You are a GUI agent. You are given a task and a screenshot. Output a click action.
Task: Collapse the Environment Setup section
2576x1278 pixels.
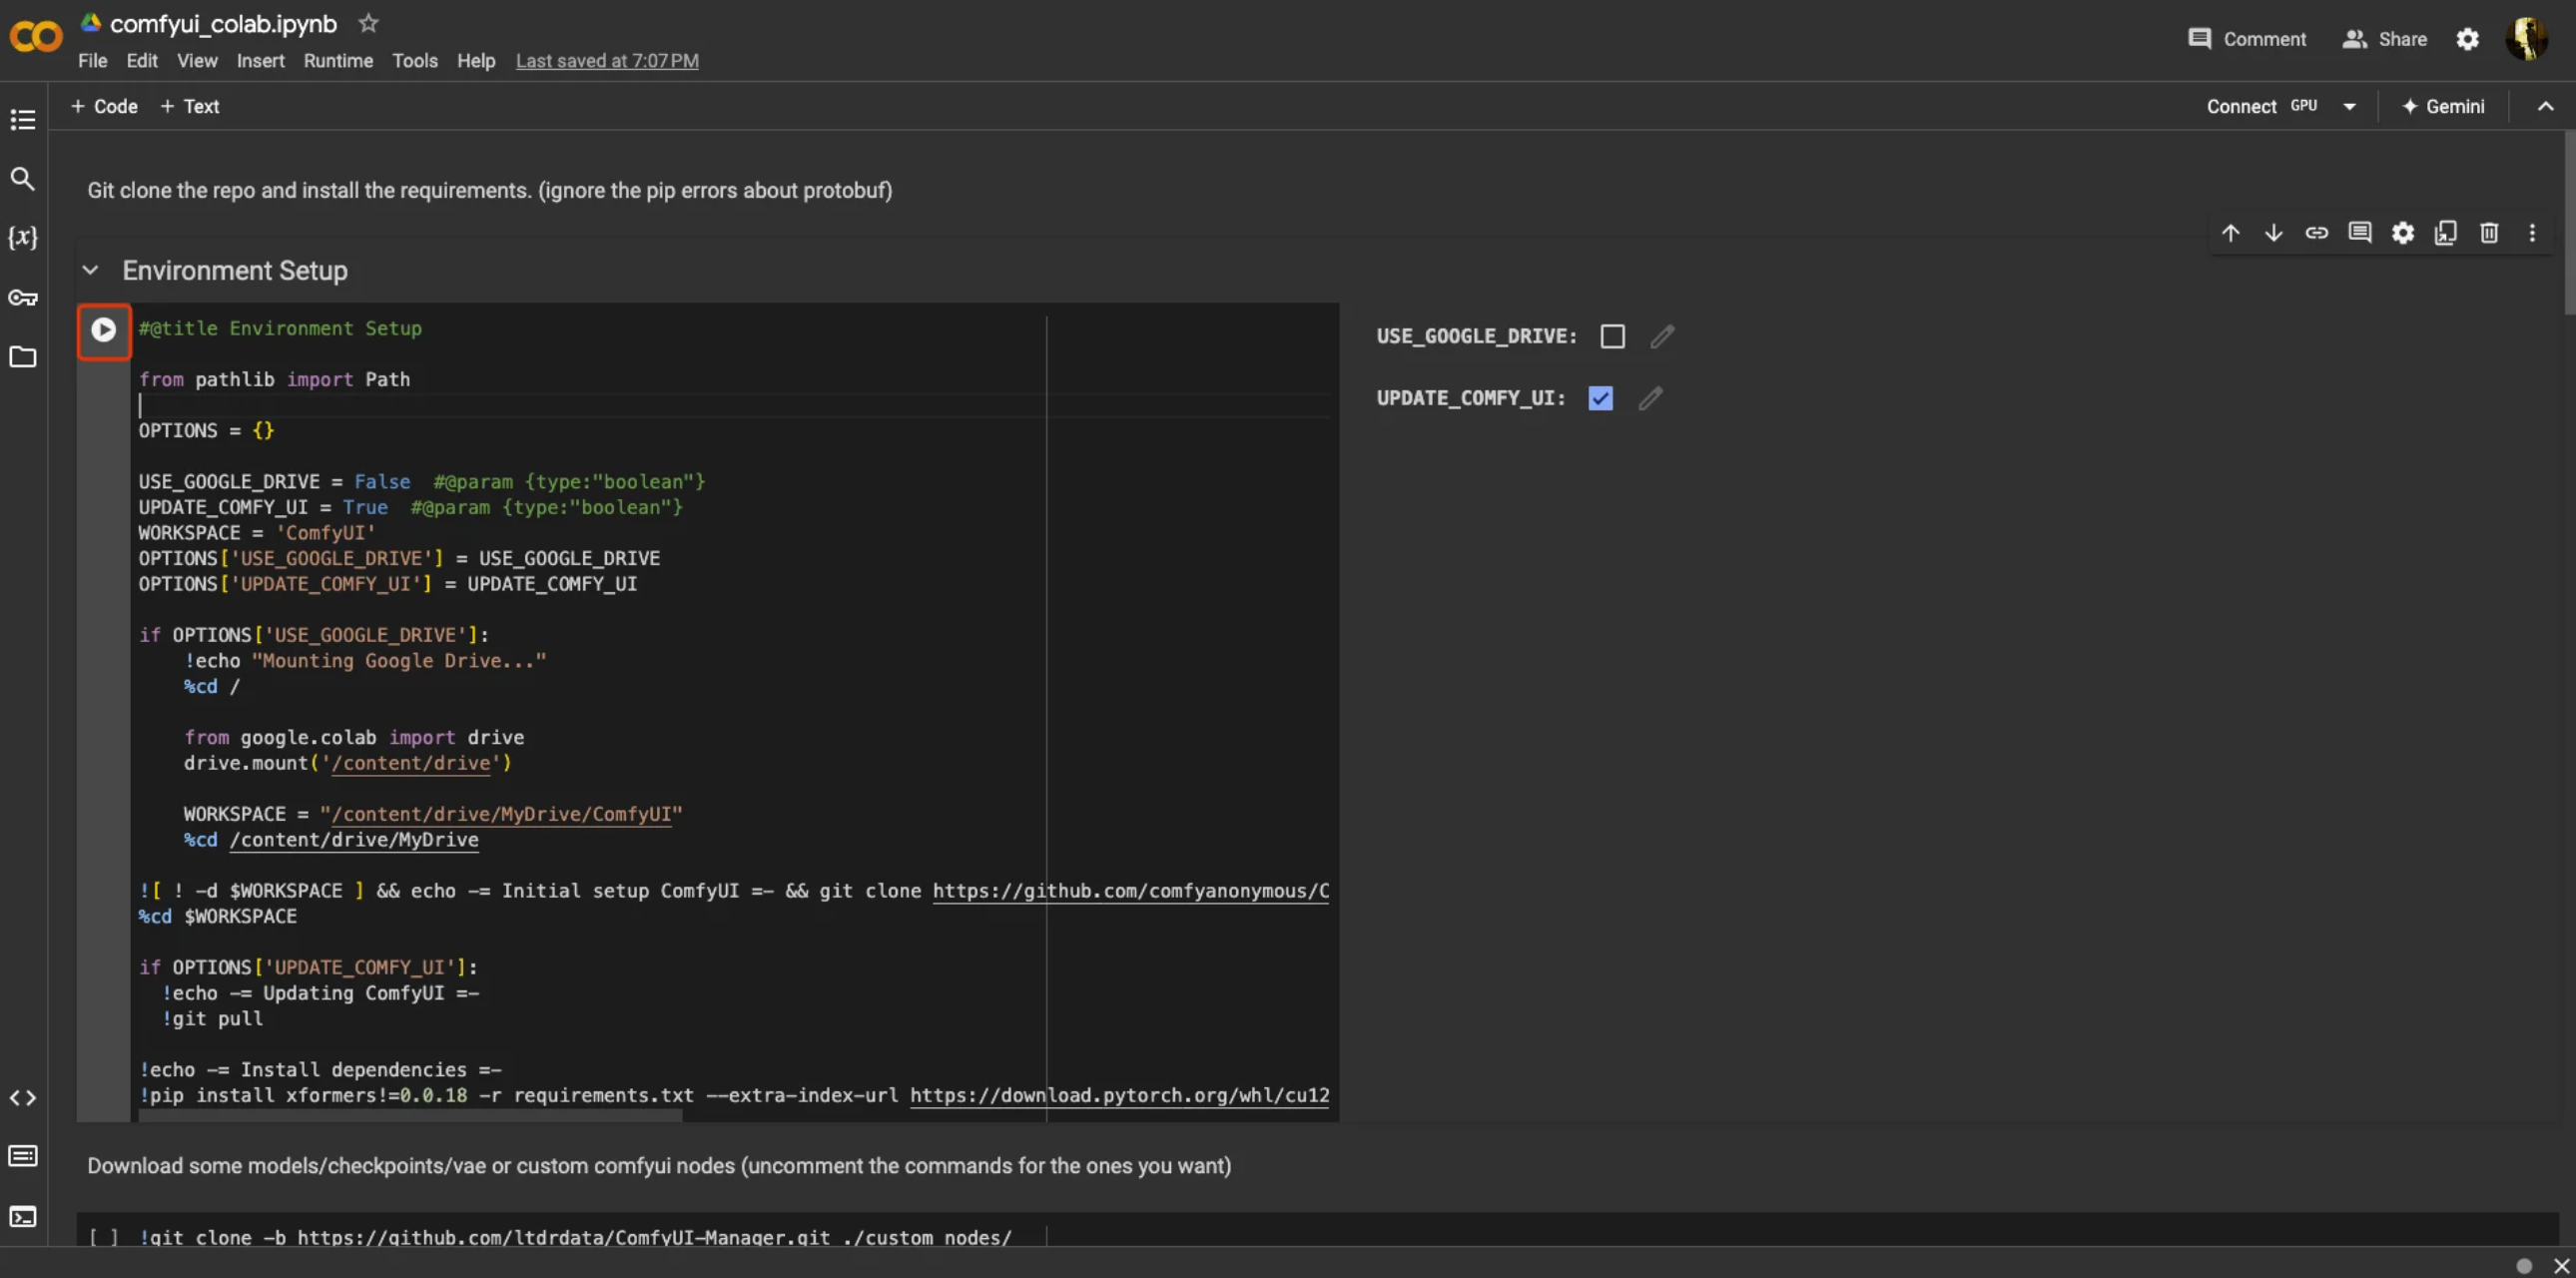[90, 270]
